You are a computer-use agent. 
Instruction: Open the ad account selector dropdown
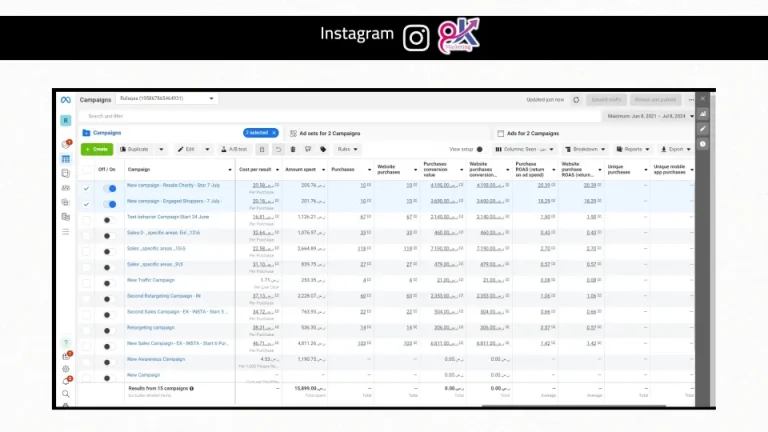[x=166, y=98]
